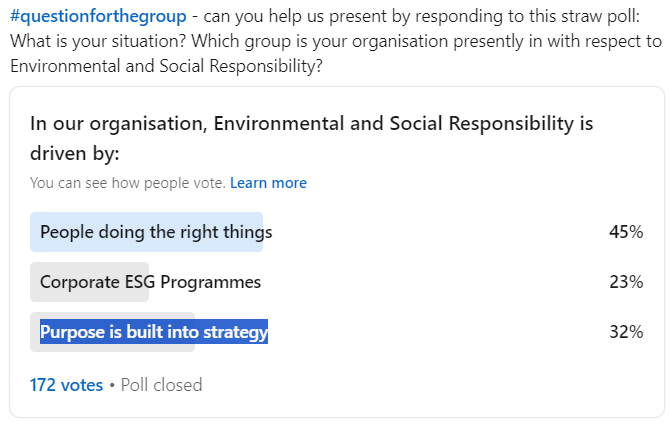Click the "Learn more" link
Screen dimensions: 671x422
pos(268,183)
